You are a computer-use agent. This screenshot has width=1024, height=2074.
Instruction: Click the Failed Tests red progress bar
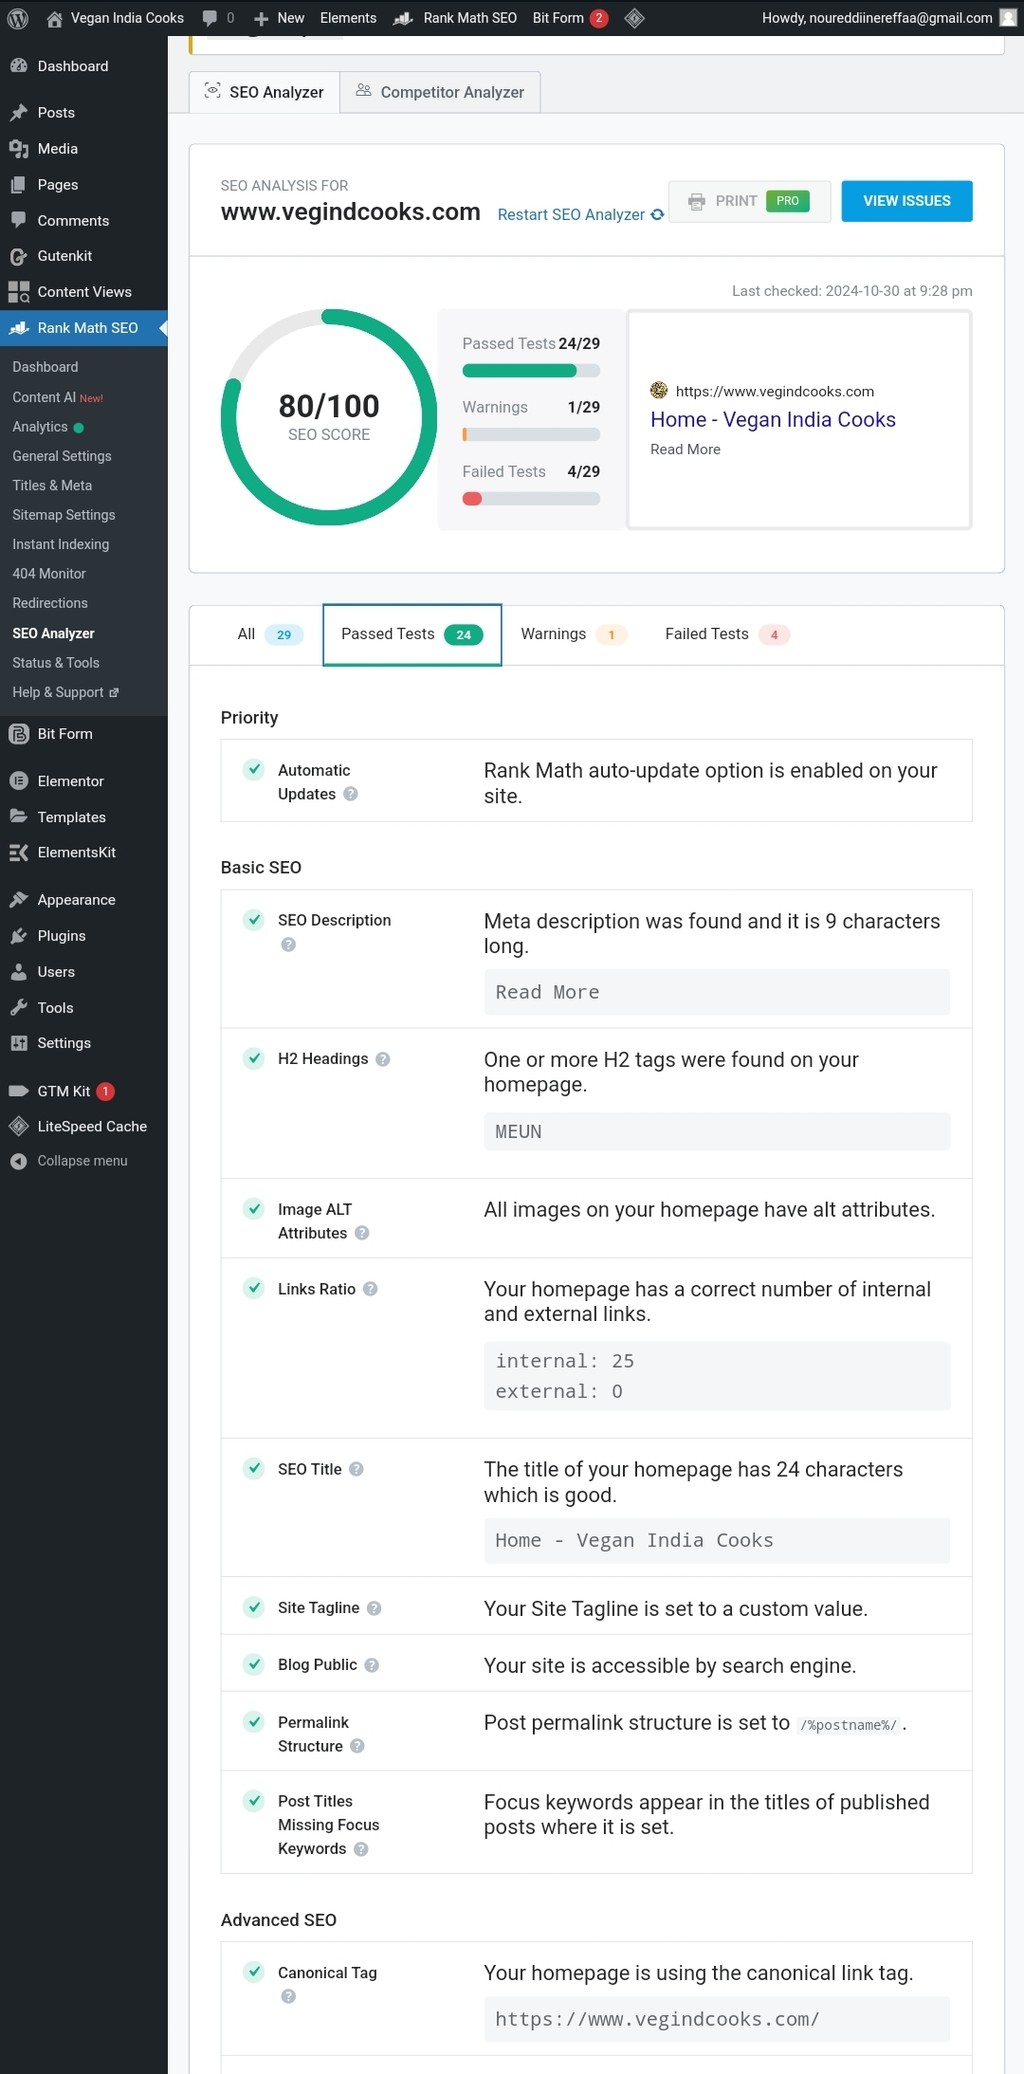pos(531,499)
